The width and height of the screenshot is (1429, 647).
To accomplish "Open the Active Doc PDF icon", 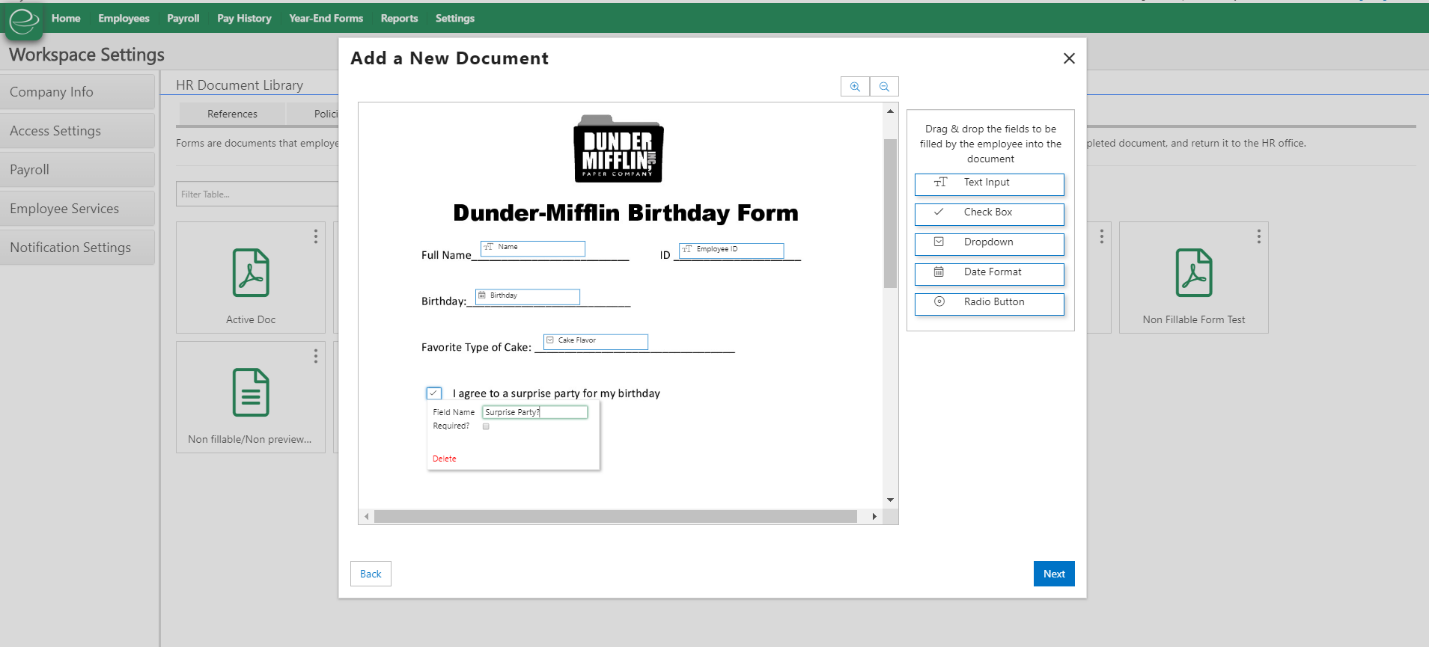I will tap(251, 272).
